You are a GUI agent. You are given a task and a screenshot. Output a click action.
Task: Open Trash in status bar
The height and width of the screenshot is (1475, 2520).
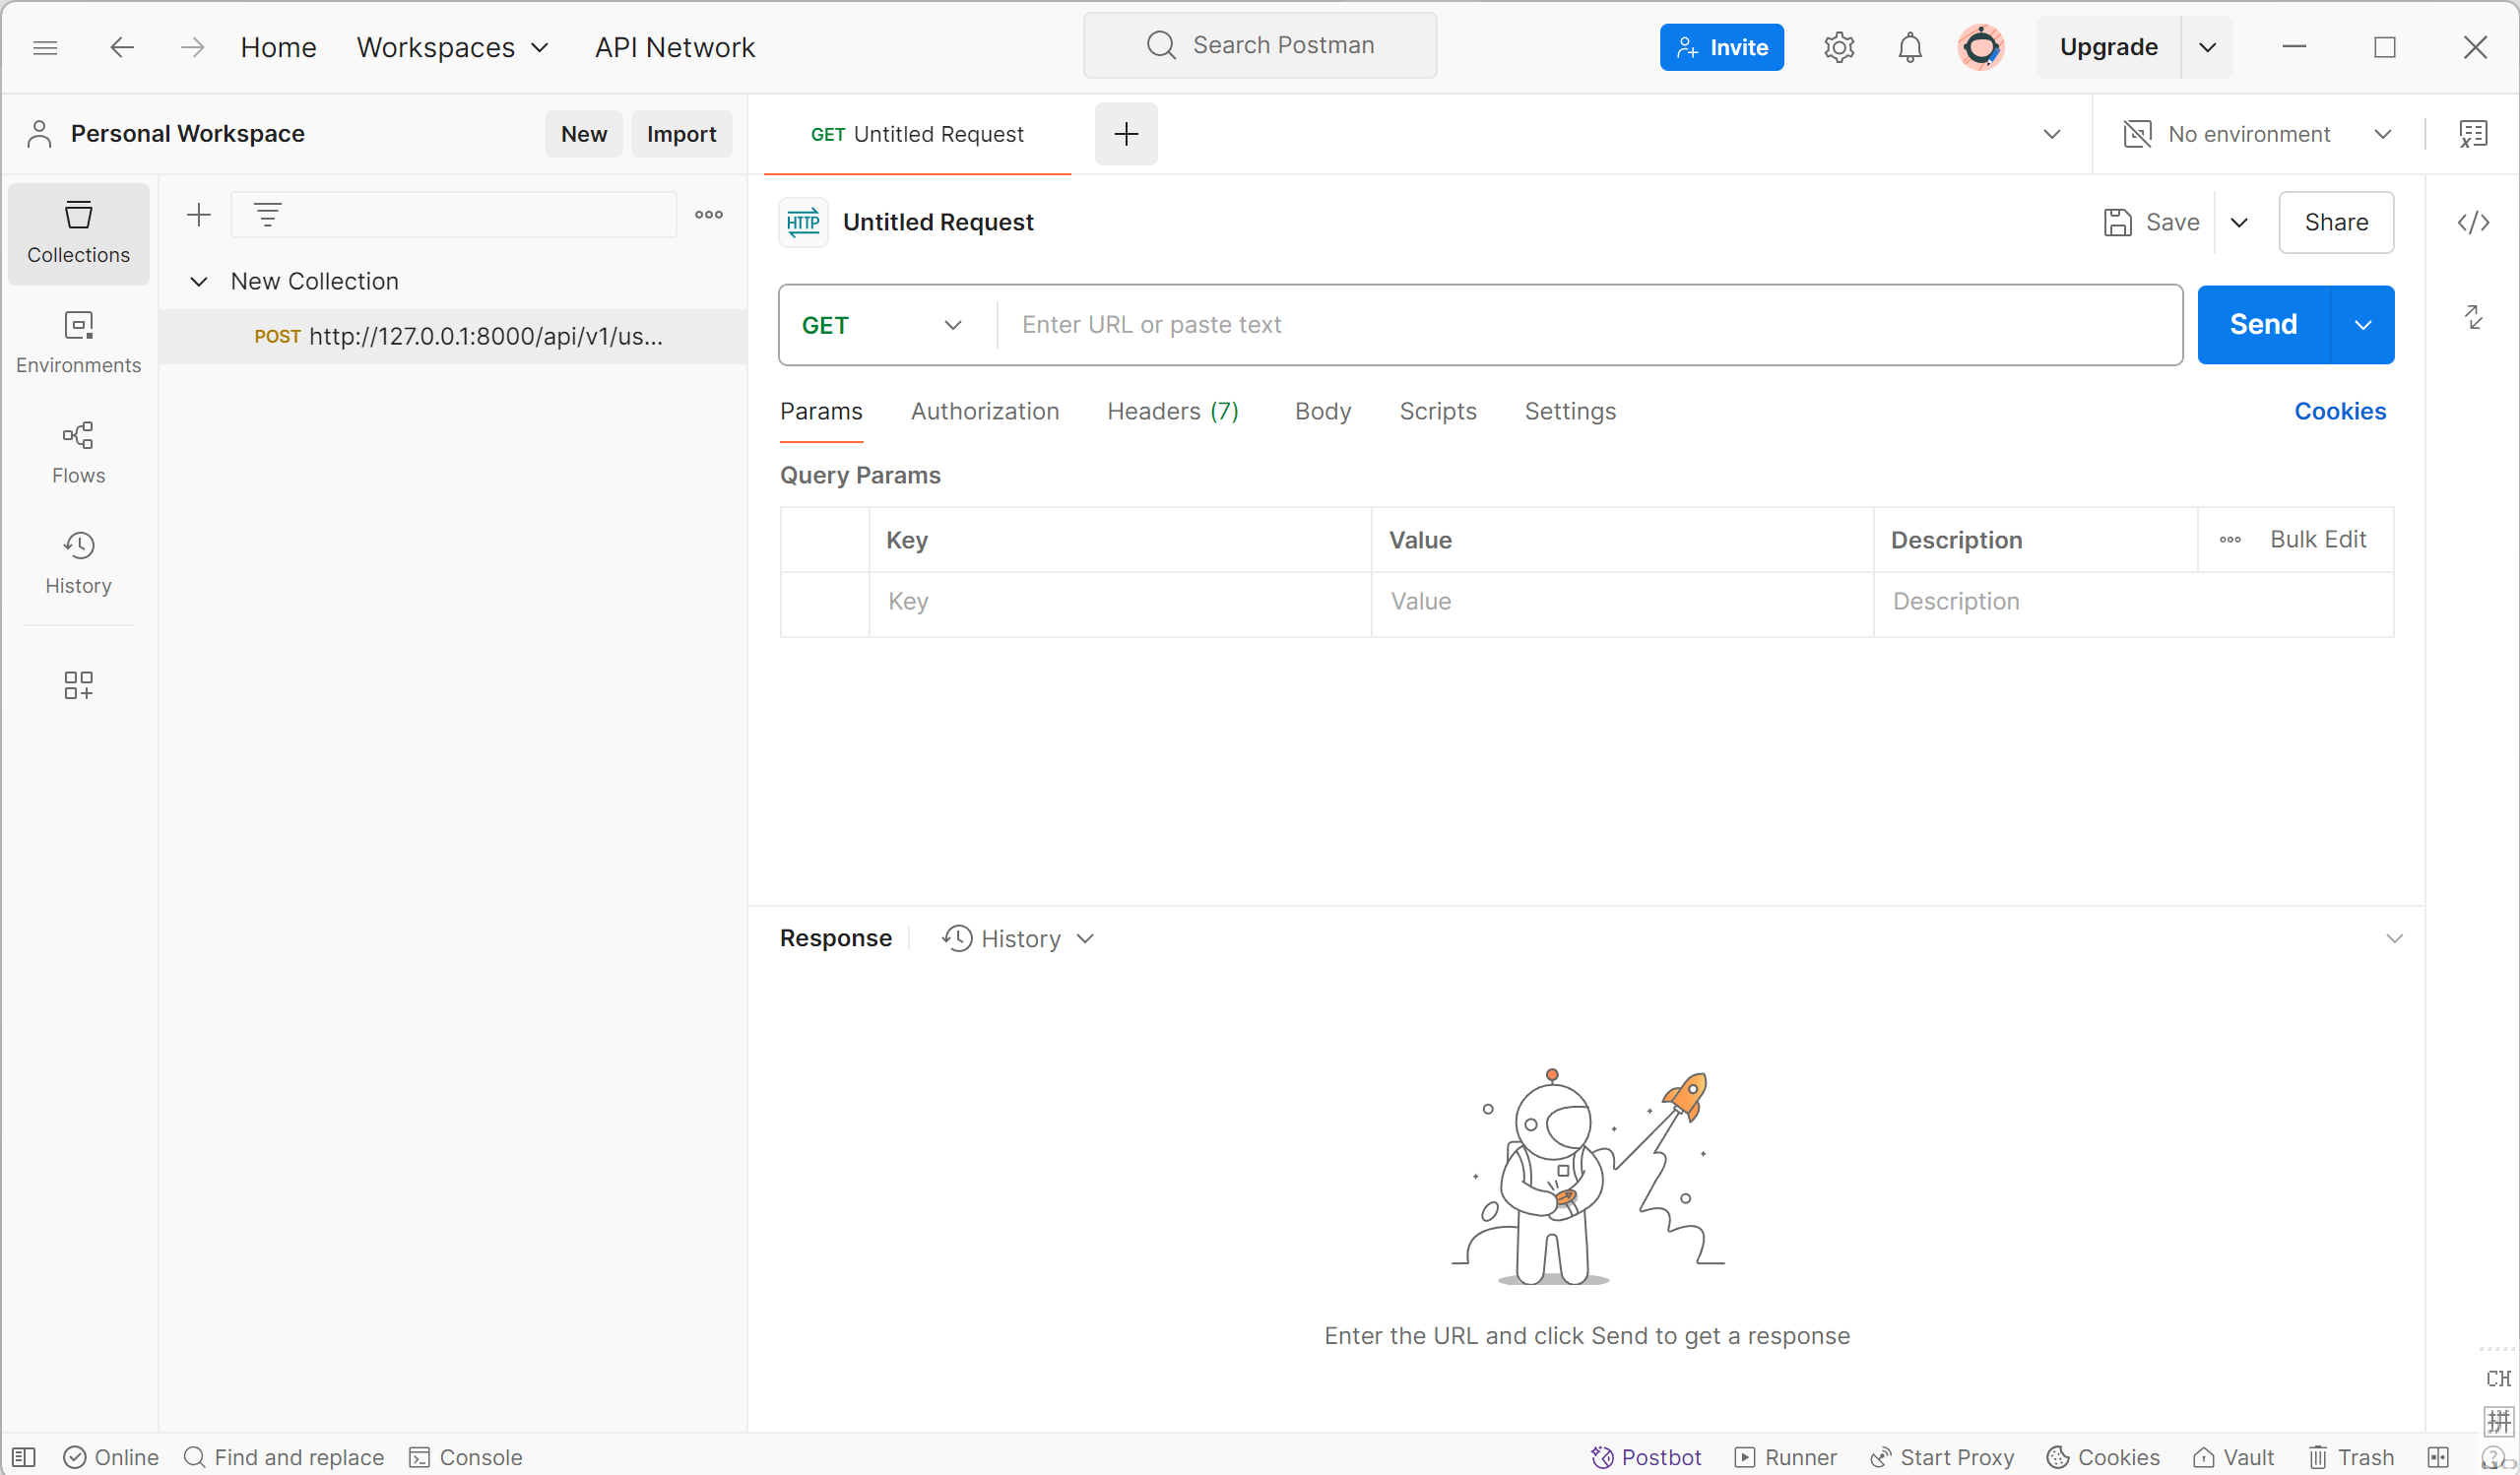point(2350,1457)
